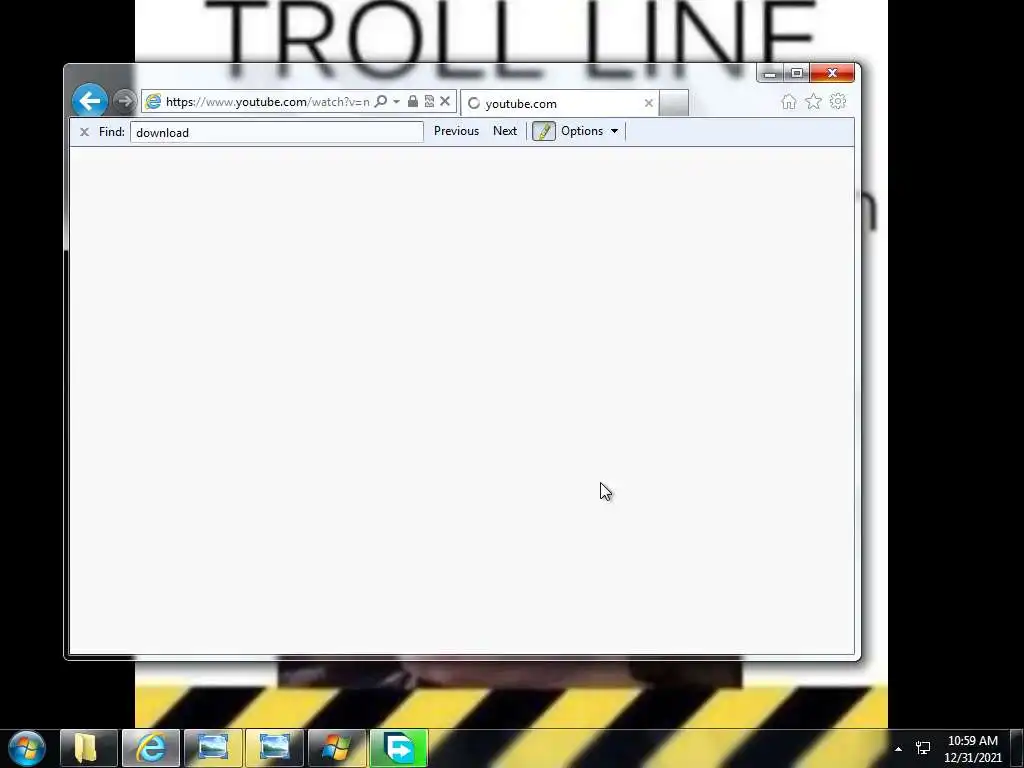This screenshot has width=1024, height=768.
Task: Open the green arrow app on taskbar
Action: click(398, 748)
